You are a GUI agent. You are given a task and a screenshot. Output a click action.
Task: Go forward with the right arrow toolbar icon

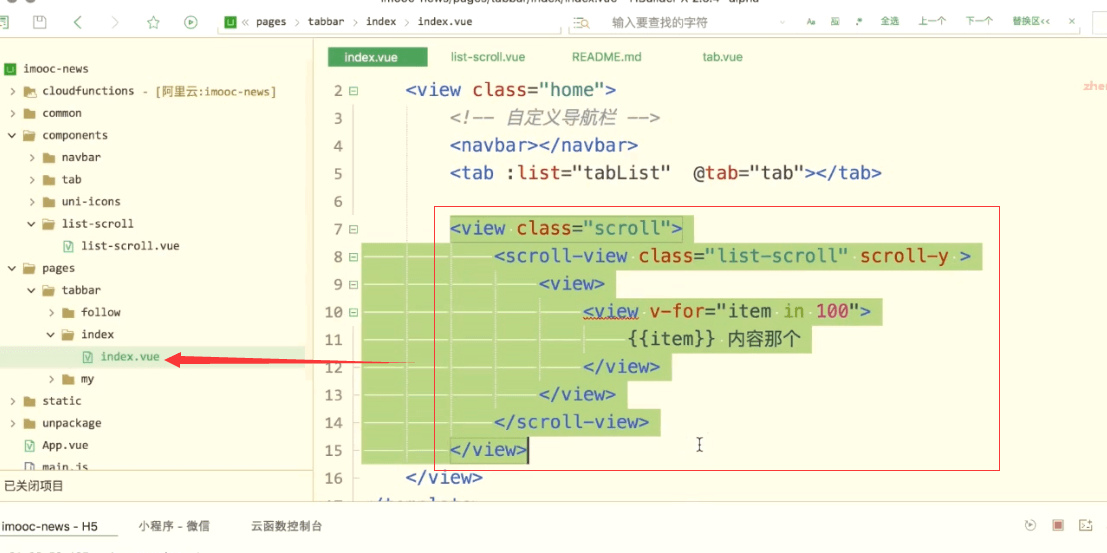coord(115,23)
